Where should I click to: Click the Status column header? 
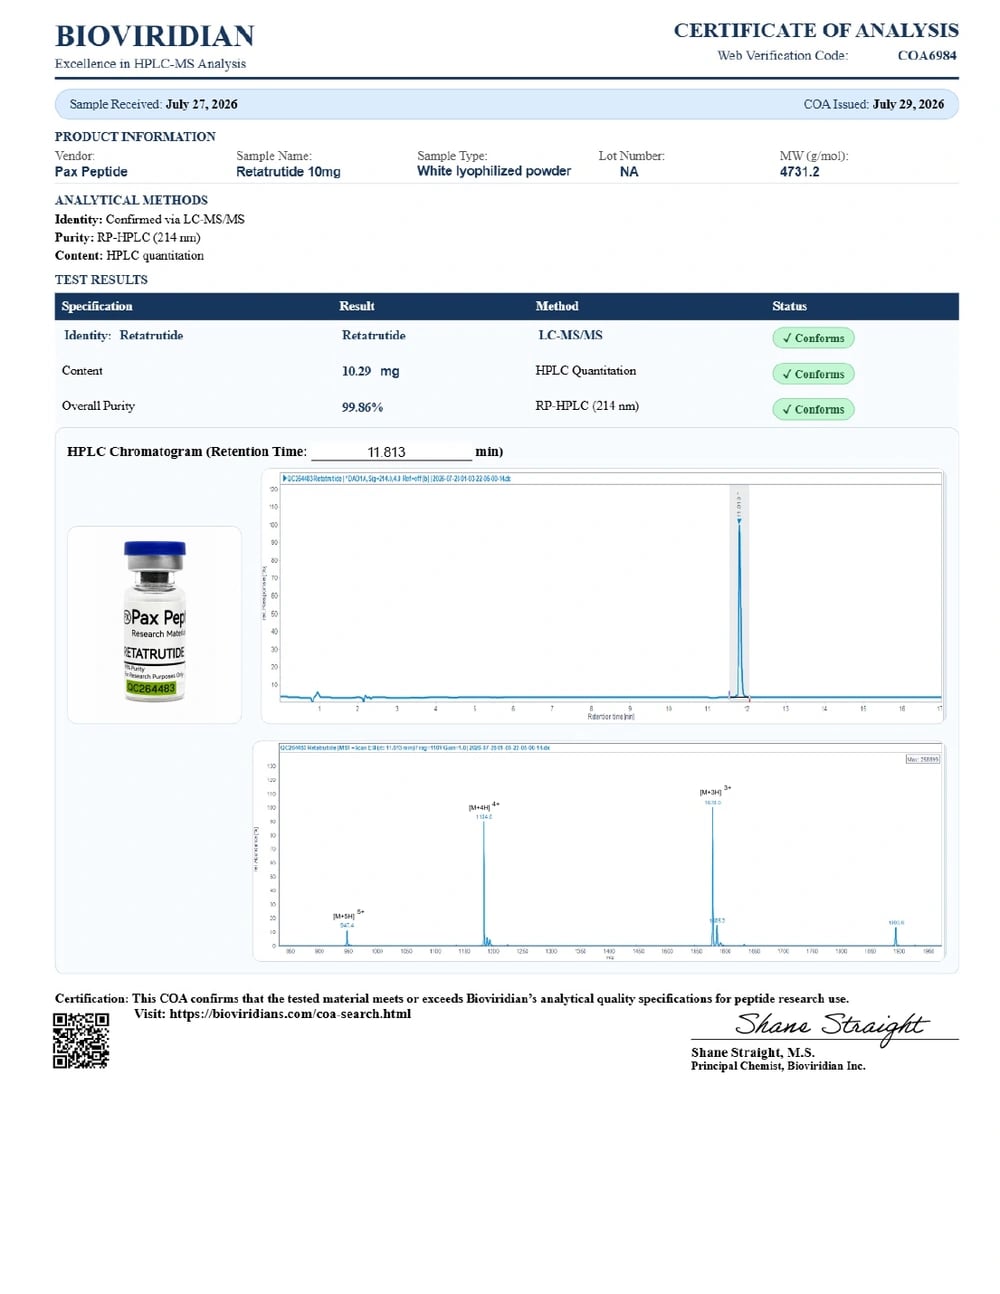[x=789, y=306]
